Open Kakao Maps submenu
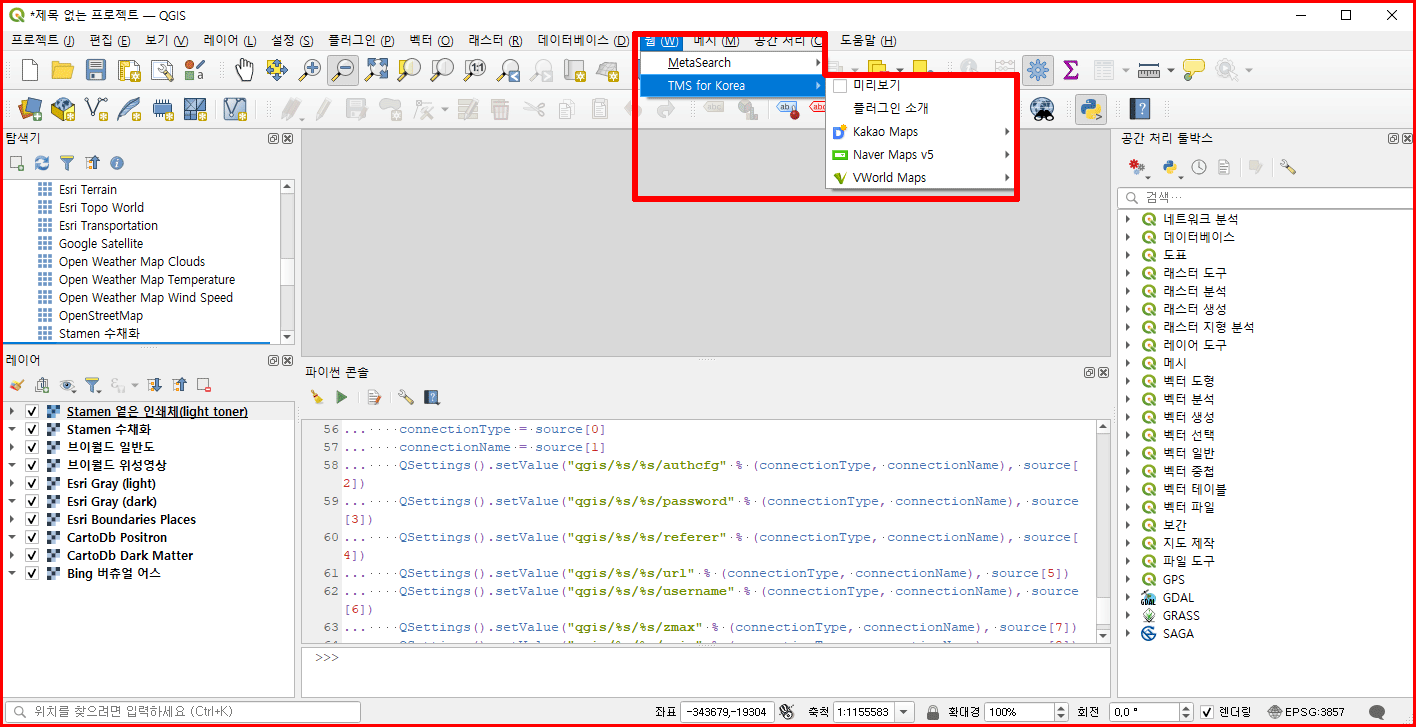The image size is (1416, 727). click(920, 132)
